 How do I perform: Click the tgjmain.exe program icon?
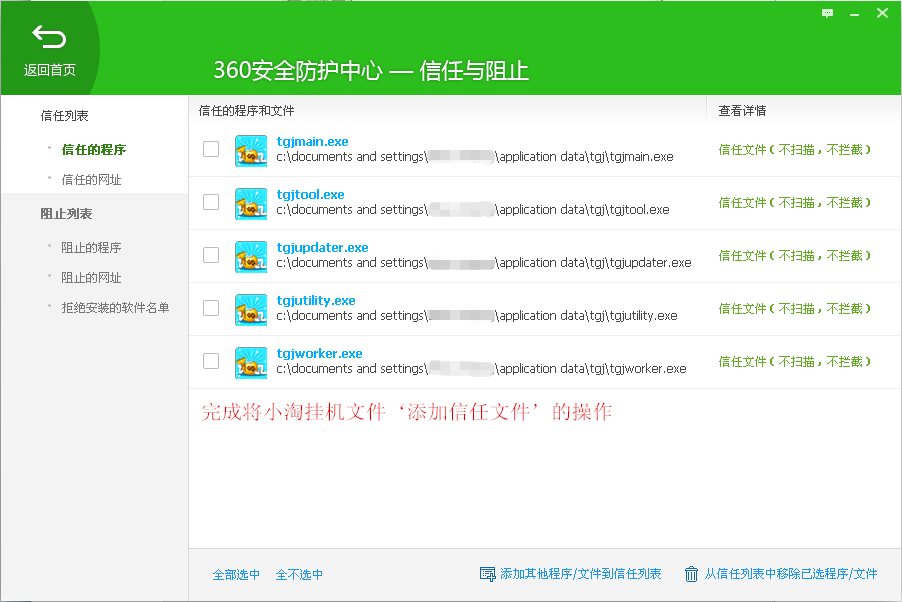point(251,151)
